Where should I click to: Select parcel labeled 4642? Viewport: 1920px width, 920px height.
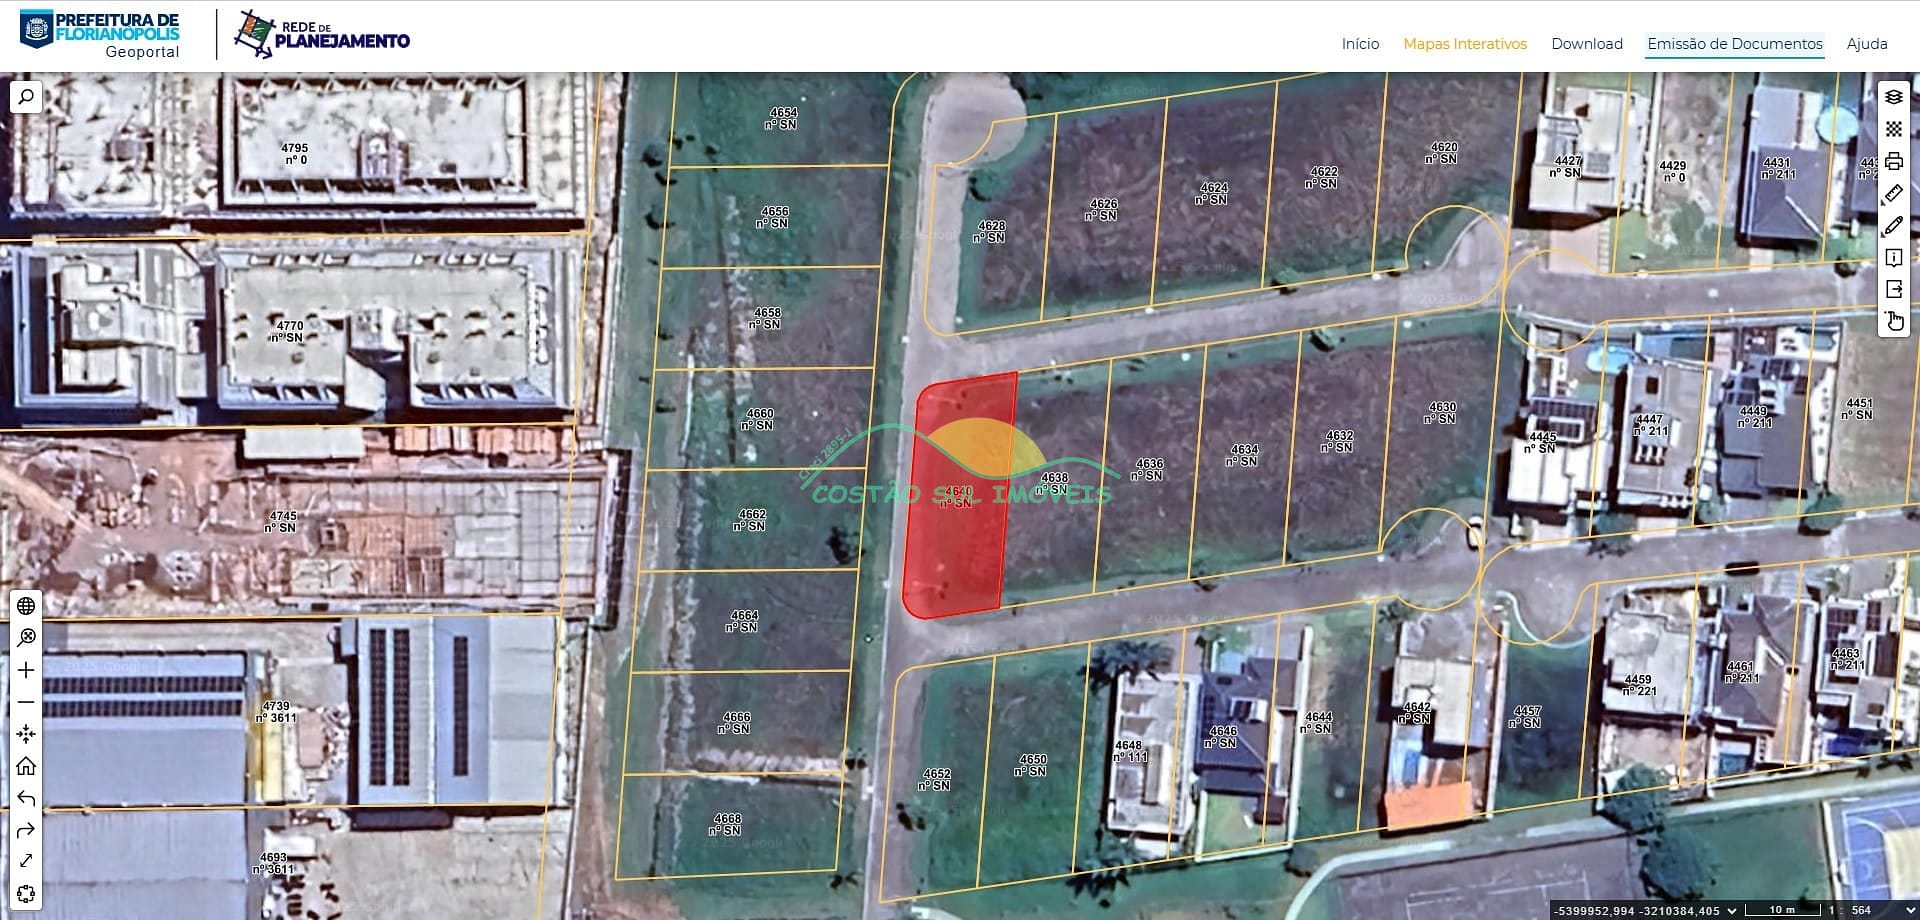click(x=1415, y=712)
